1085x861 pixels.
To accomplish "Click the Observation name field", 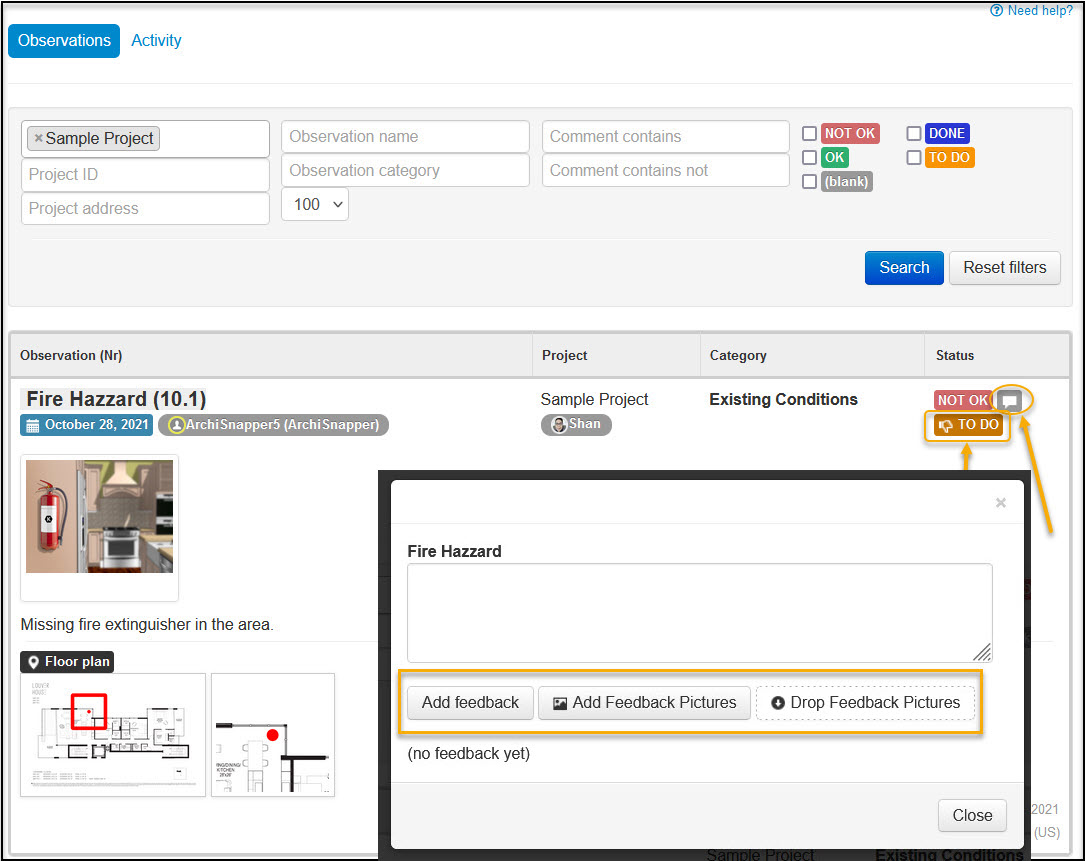I will (405, 136).
